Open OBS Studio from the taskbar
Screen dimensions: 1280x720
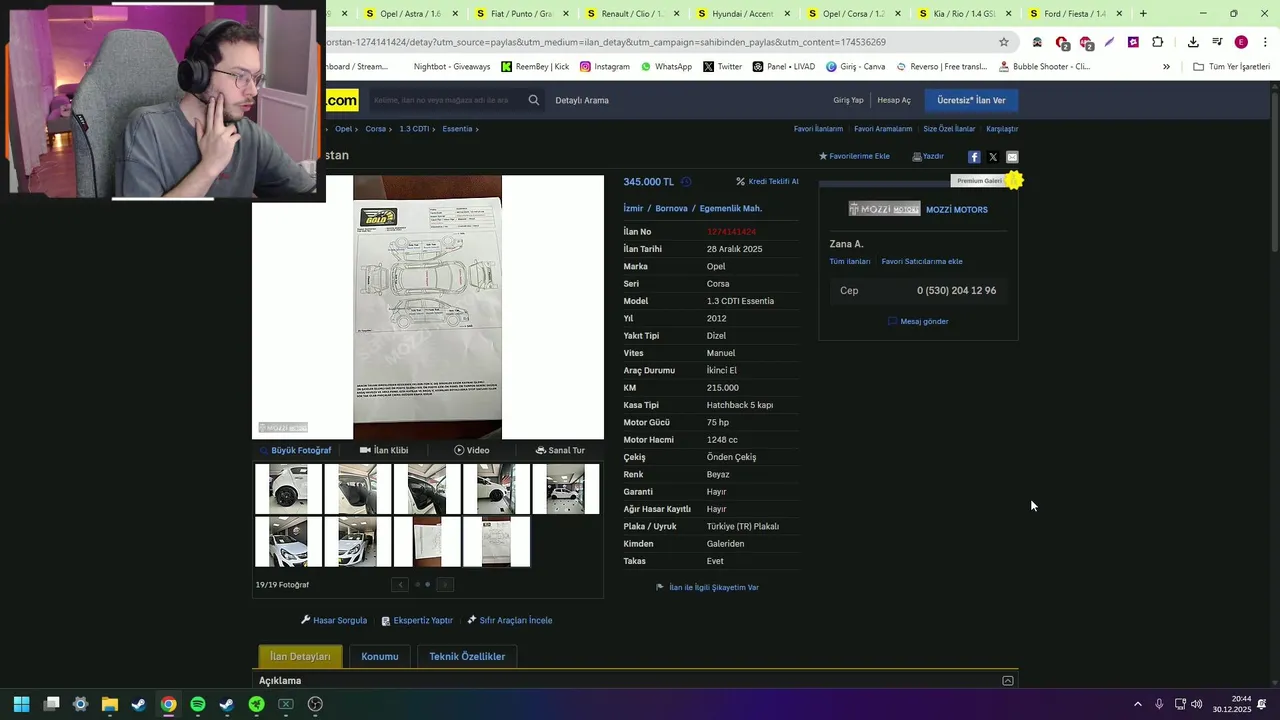coord(315,704)
